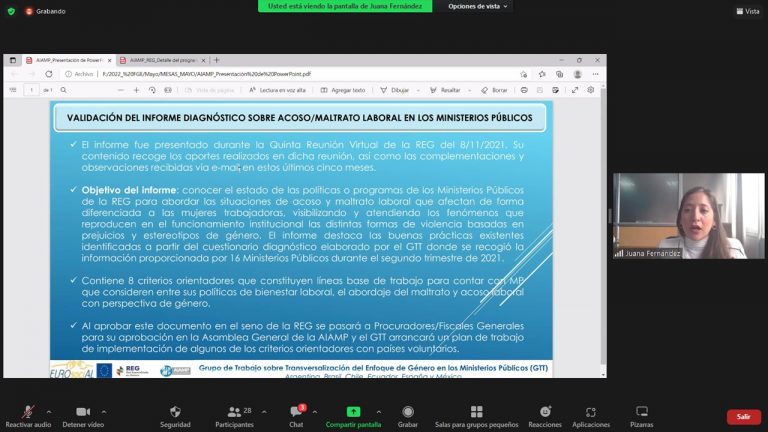
Task: Open browser Settings and more ellipsis
Action: (x=596, y=74)
